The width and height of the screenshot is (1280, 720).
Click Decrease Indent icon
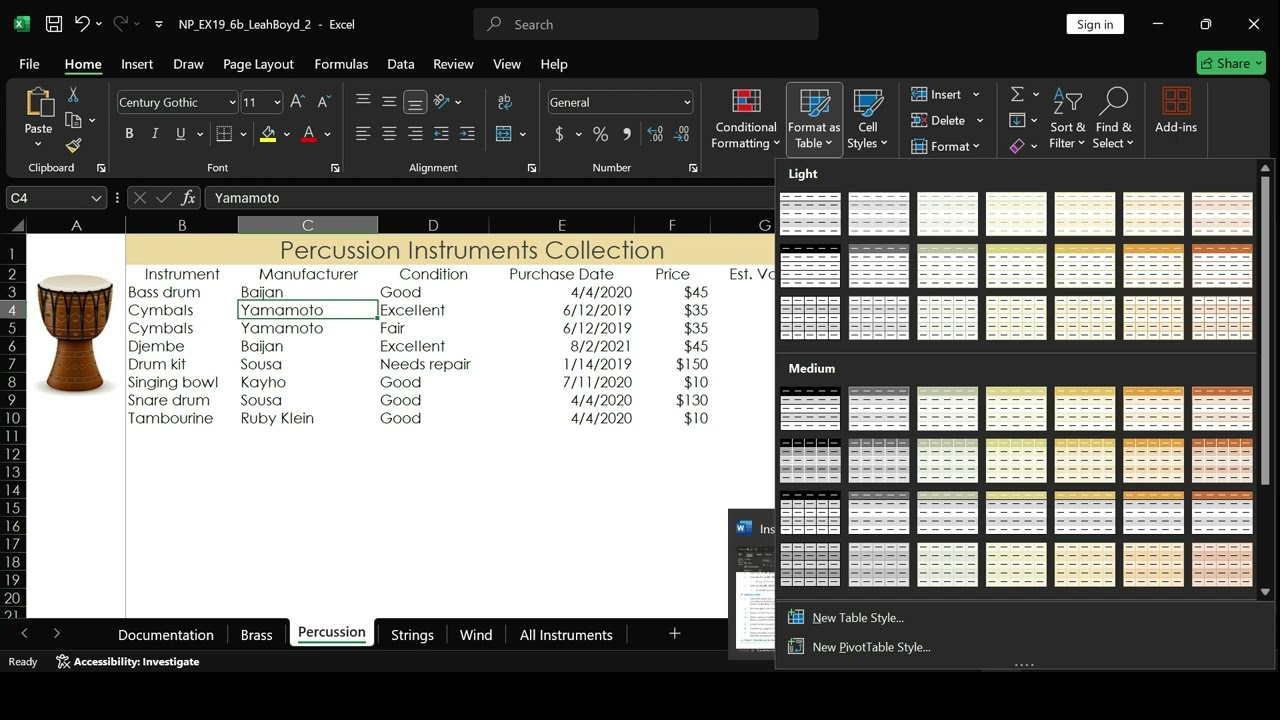(x=441, y=134)
